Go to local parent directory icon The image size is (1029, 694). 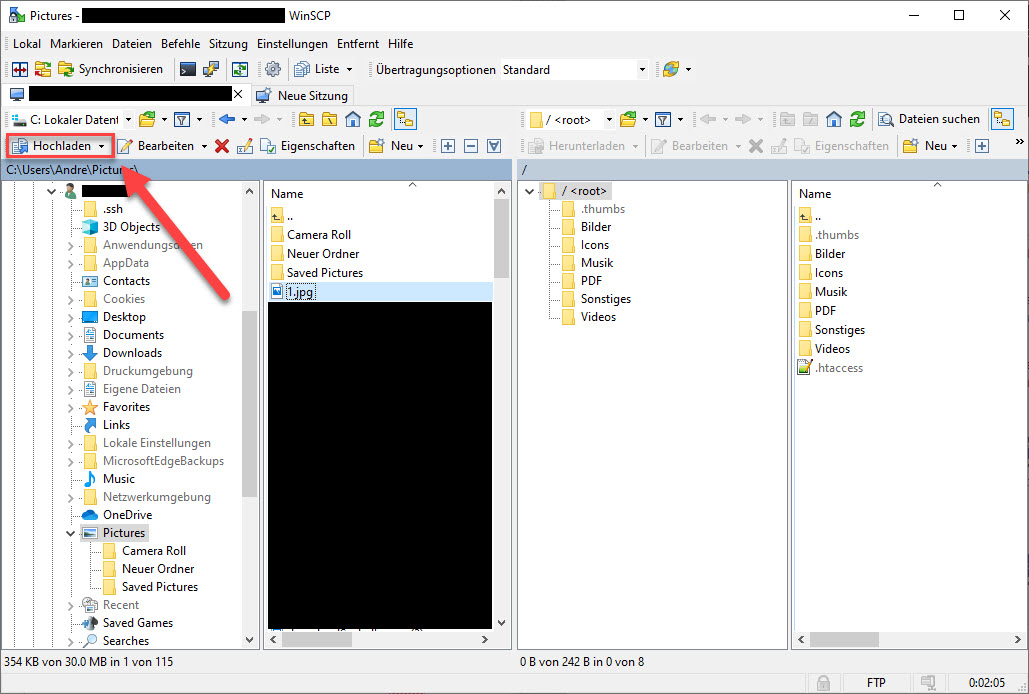(306, 119)
